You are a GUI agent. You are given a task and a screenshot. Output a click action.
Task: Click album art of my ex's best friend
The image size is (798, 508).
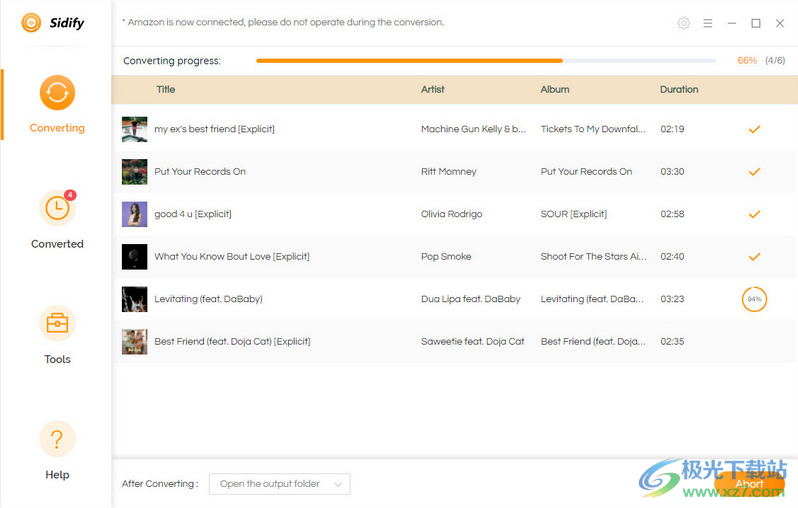point(134,129)
